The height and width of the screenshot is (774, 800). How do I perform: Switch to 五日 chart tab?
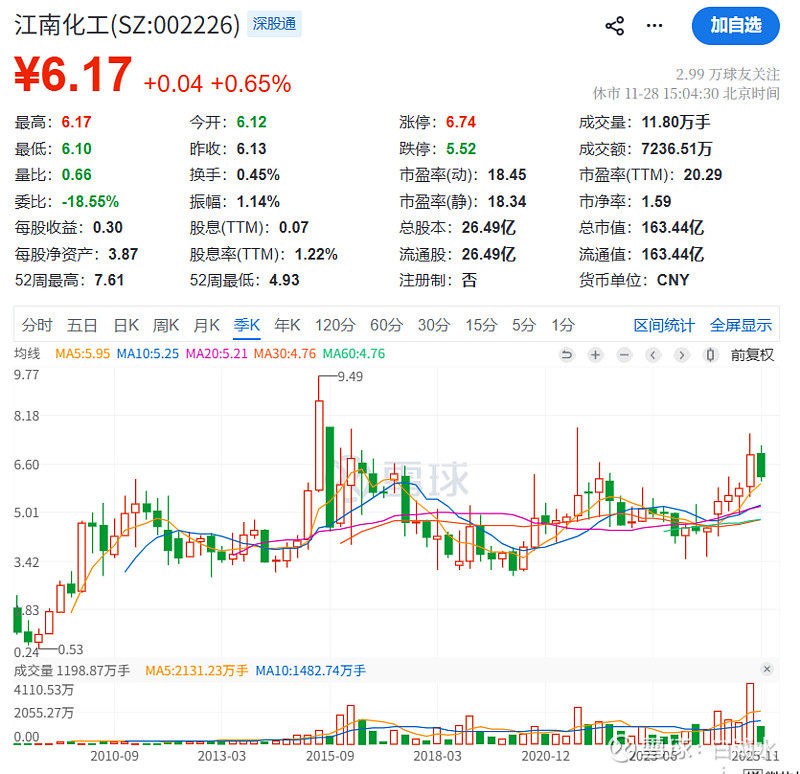click(82, 325)
